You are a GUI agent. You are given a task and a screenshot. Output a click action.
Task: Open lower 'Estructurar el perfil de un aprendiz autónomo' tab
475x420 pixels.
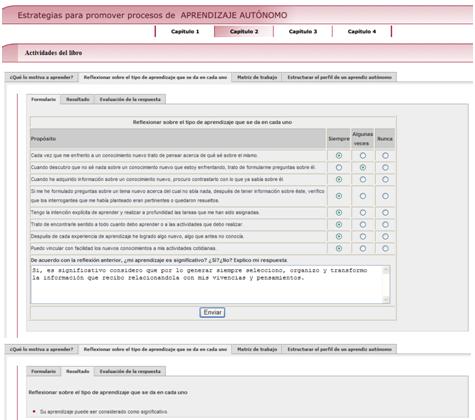[339, 349]
